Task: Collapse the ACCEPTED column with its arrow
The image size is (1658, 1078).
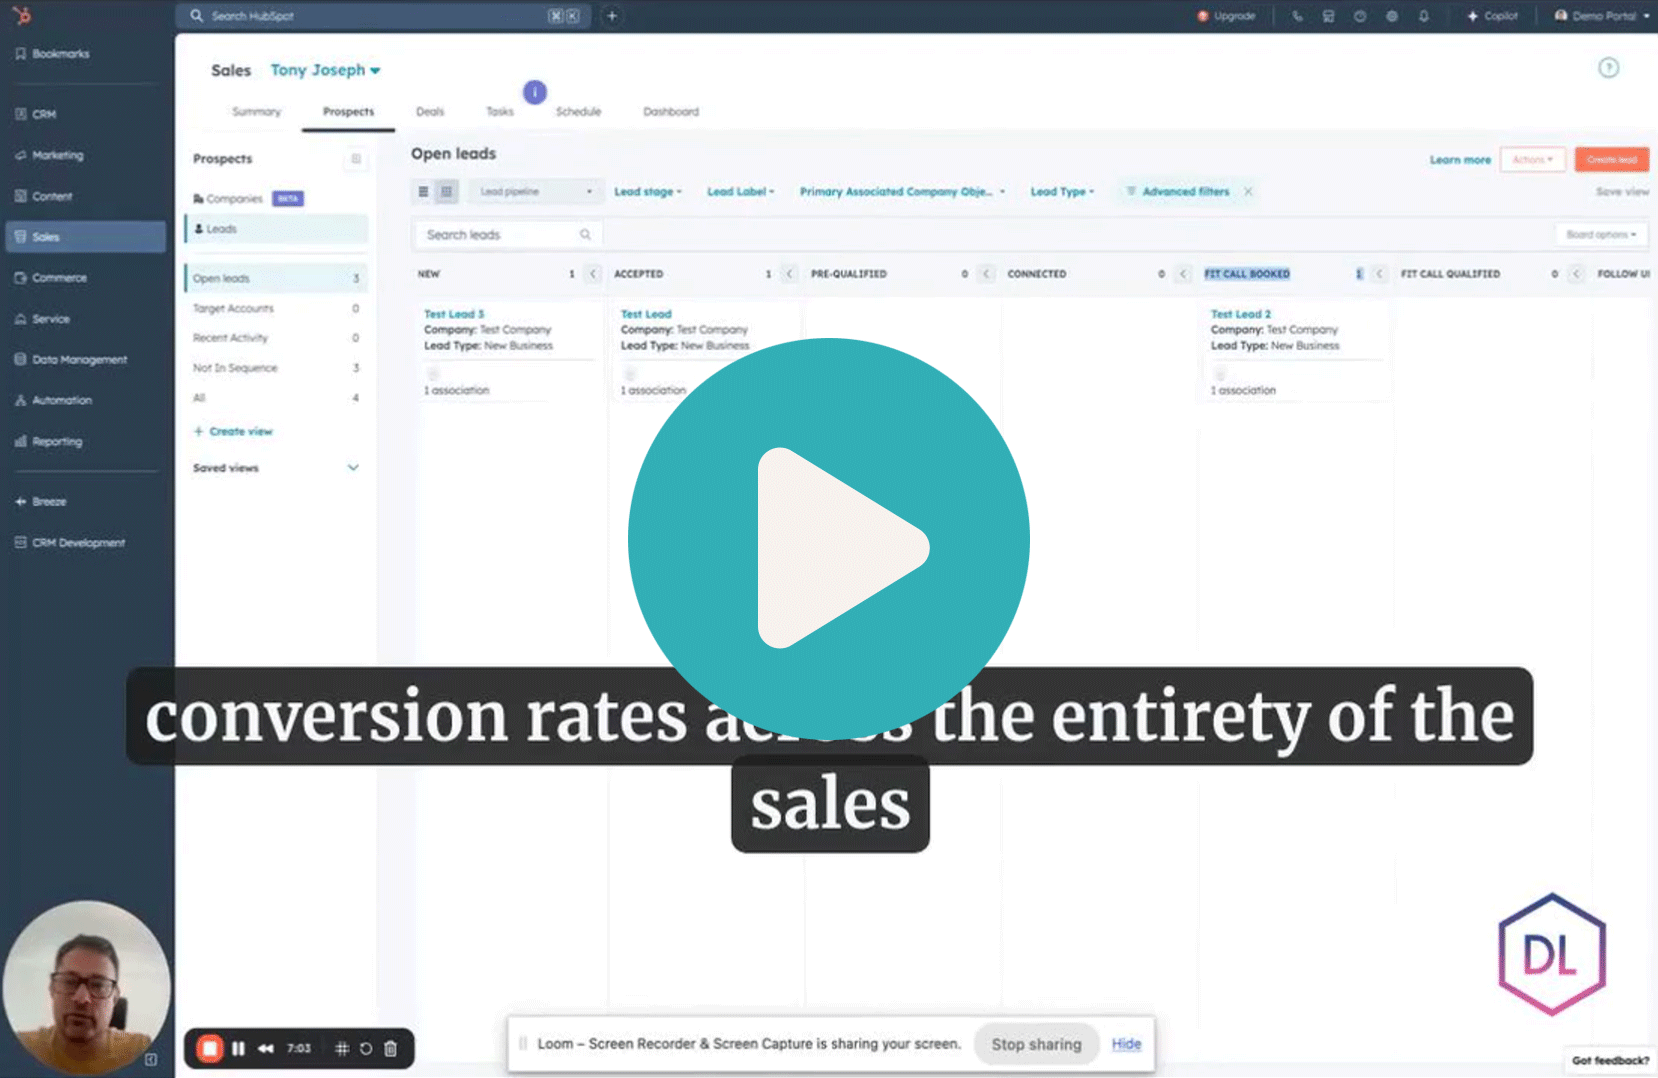Action: 789,274
